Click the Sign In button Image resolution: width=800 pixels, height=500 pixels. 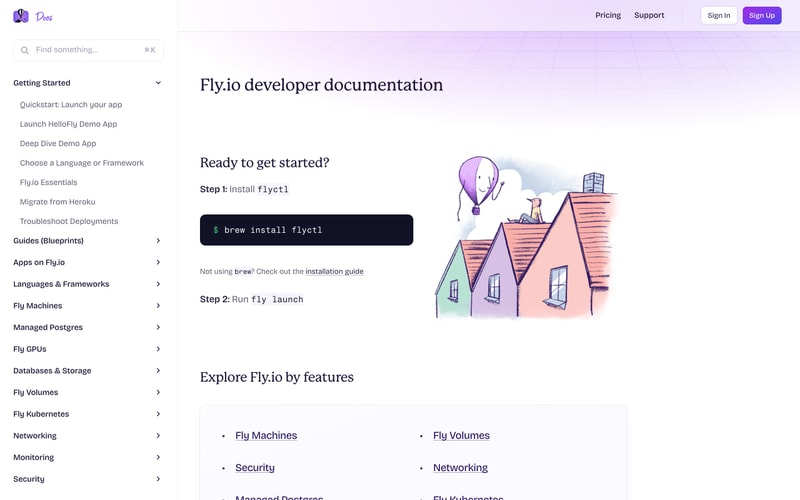coord(719,15)
